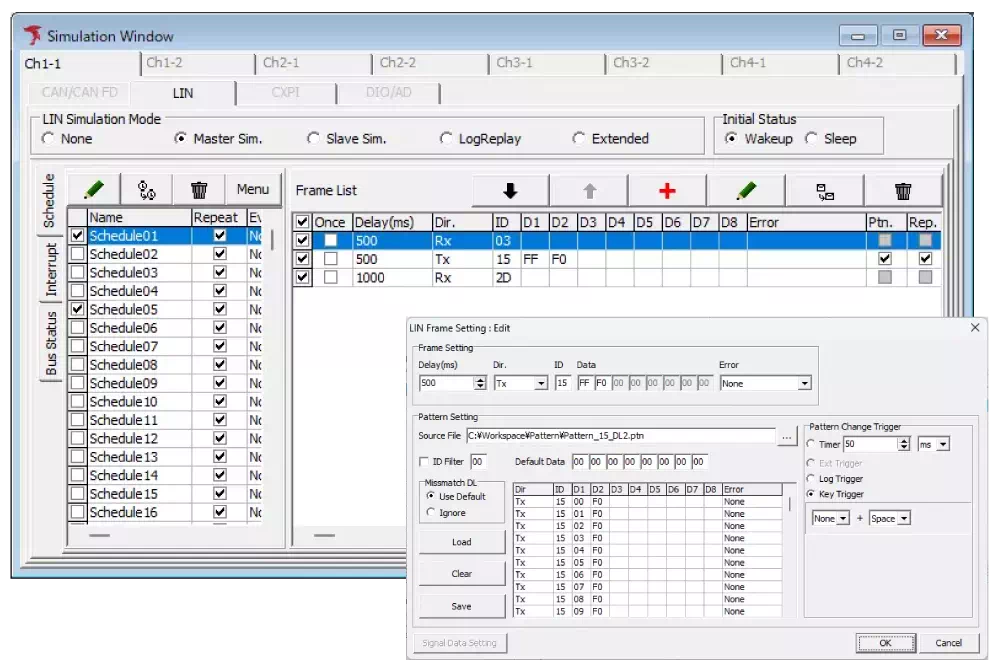Click the browse button next to Source File
The image size is (1000, 672).
[788, 436]
